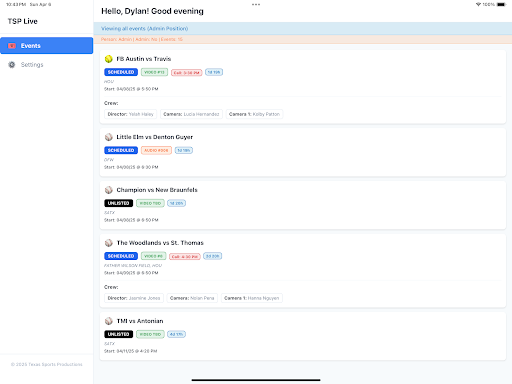Click the 'Viewing all events (Admin Position)' banner

(303, 29)
